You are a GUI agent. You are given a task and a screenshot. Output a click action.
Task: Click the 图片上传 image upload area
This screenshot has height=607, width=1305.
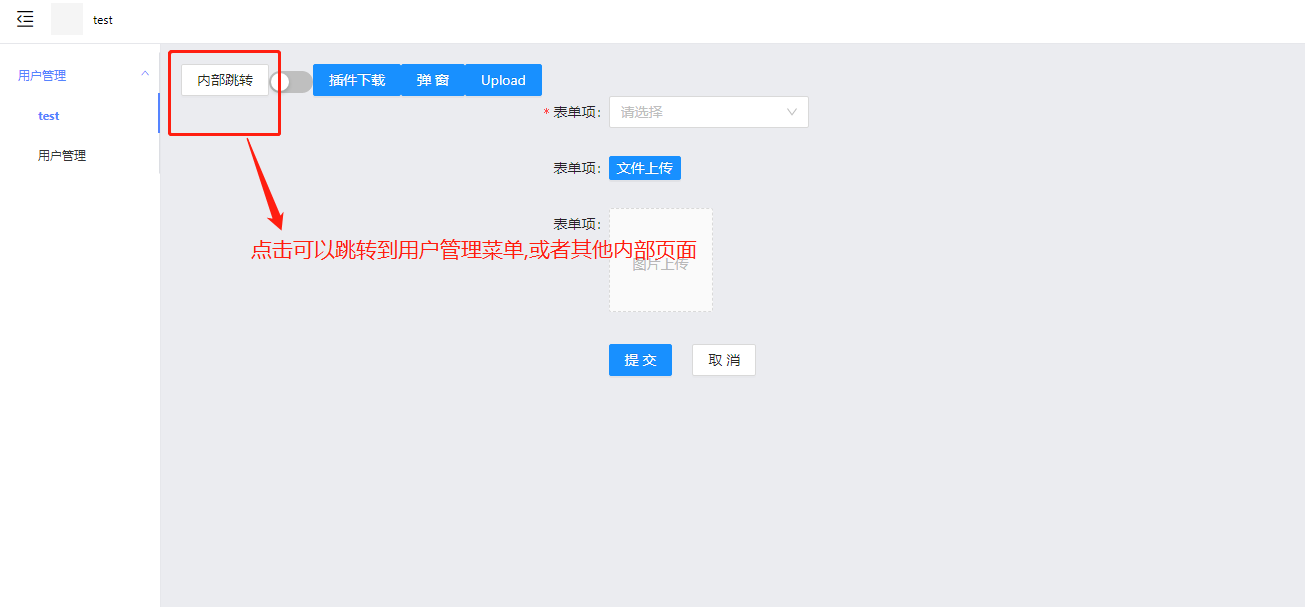pos(660,260)
